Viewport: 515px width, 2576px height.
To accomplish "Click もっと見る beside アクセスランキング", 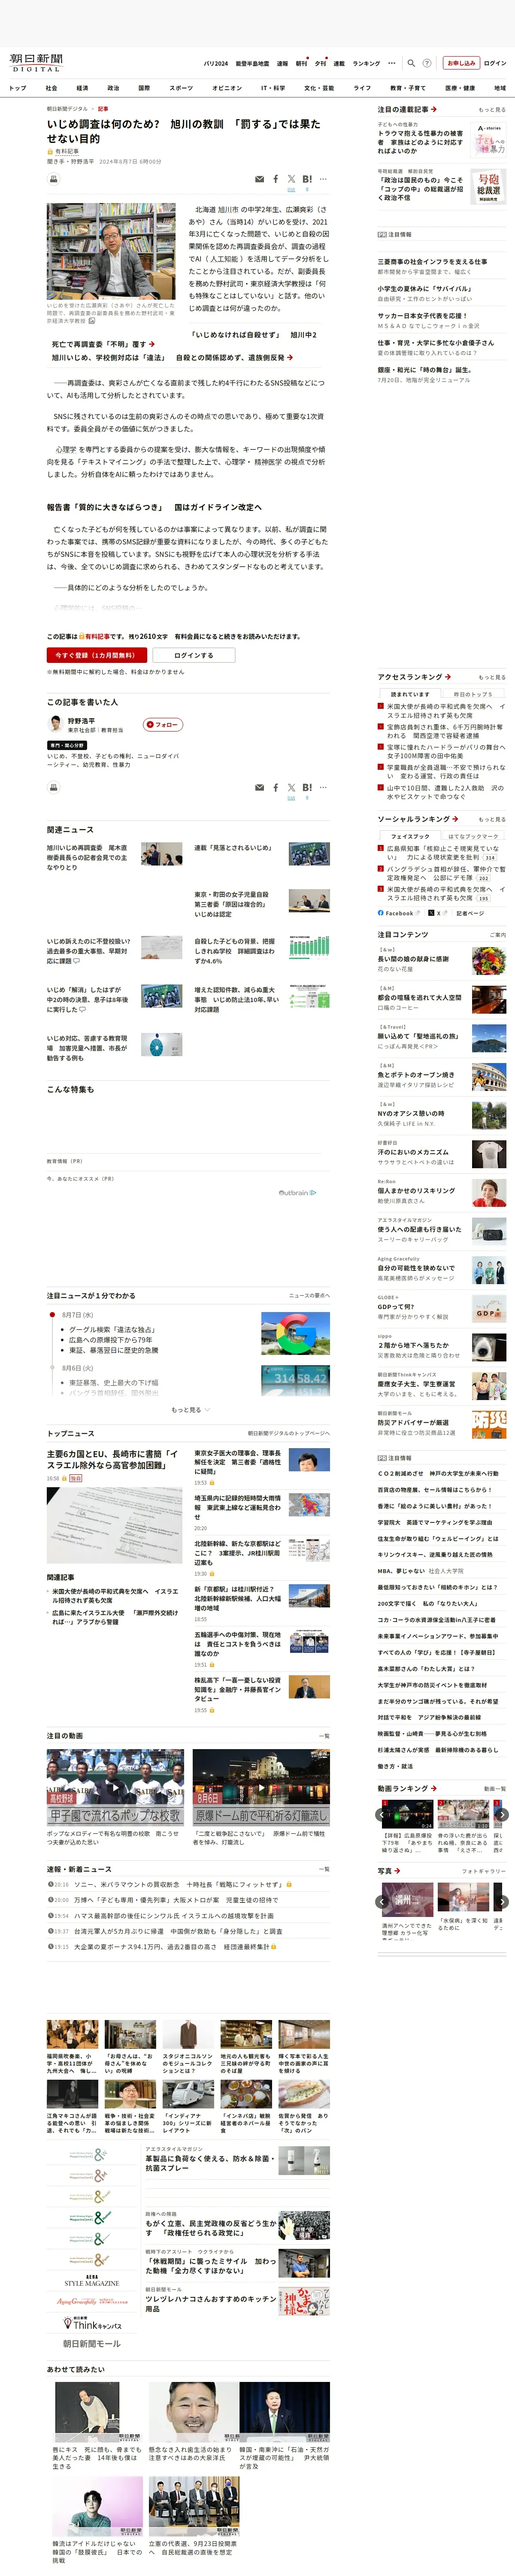I will click(492, 677).
